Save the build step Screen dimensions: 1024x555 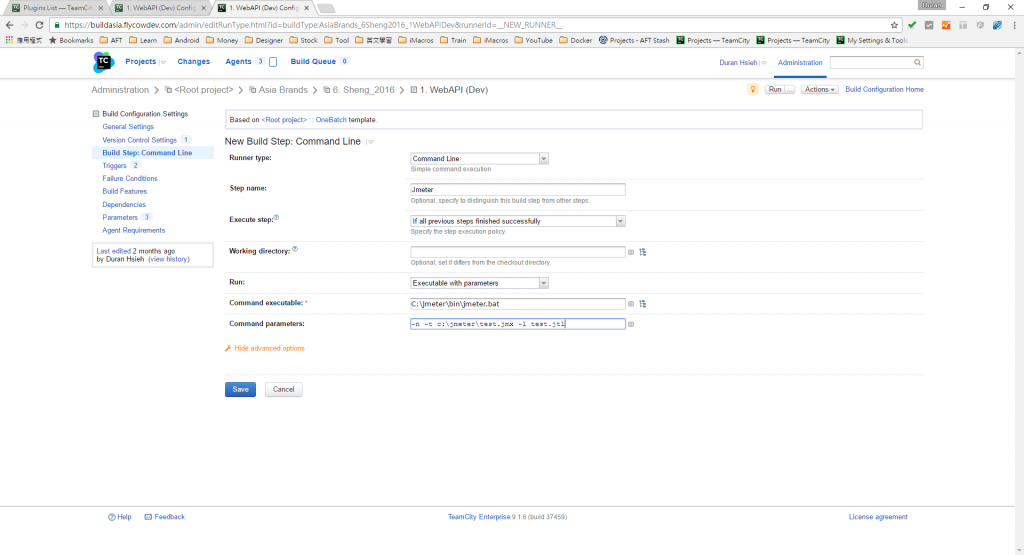[x=240, y=390]
